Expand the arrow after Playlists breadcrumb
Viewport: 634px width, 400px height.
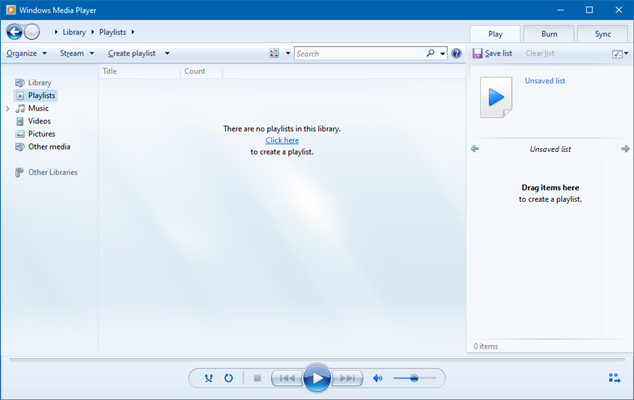point(133,32)
